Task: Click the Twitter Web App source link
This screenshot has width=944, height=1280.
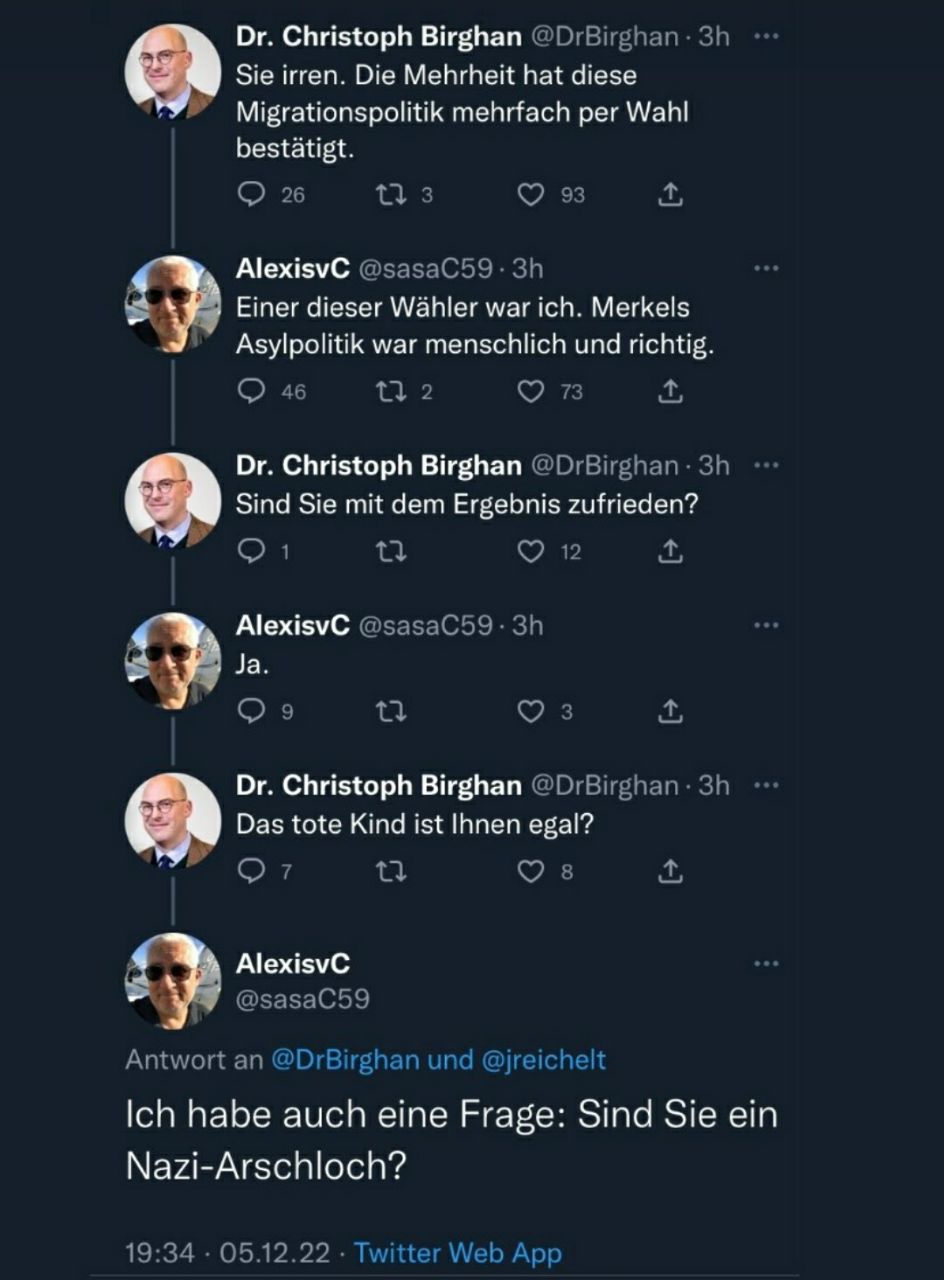Action: [458, 1252]
